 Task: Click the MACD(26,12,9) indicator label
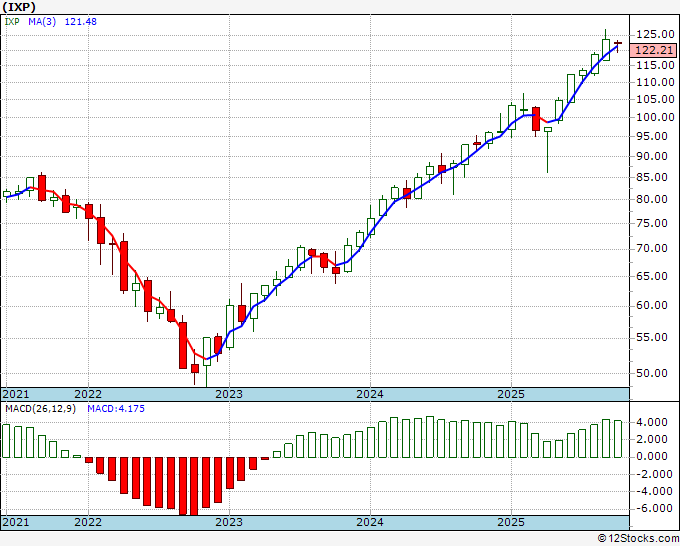click(40, 409)
